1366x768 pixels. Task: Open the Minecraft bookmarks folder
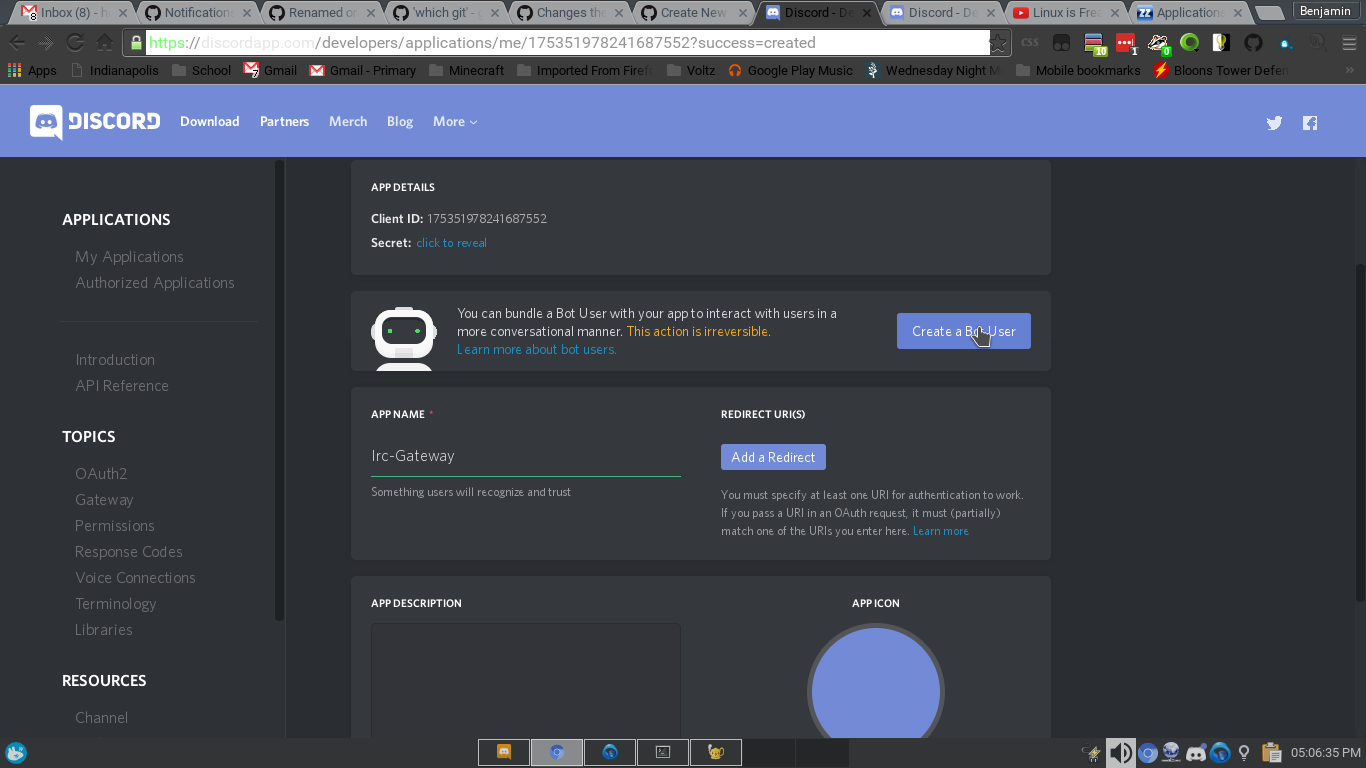[467, 70]
